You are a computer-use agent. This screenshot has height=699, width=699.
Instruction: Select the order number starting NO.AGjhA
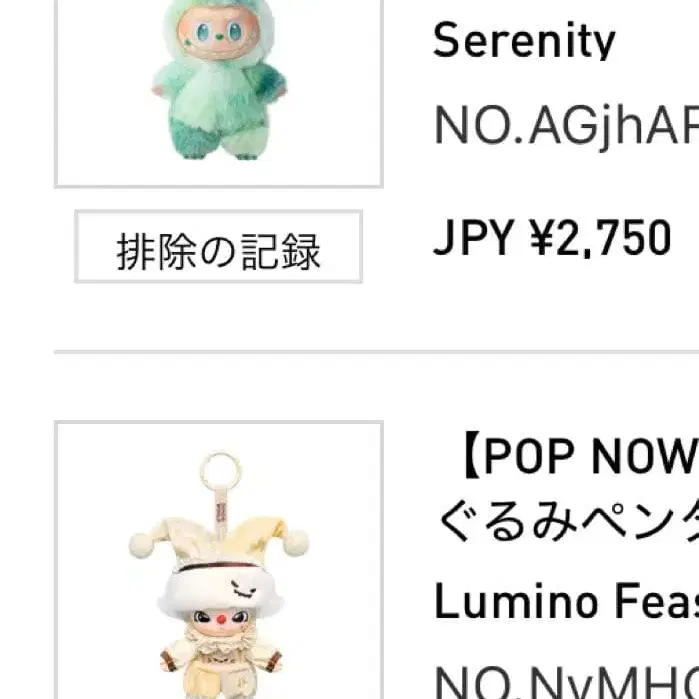(566, 126)
